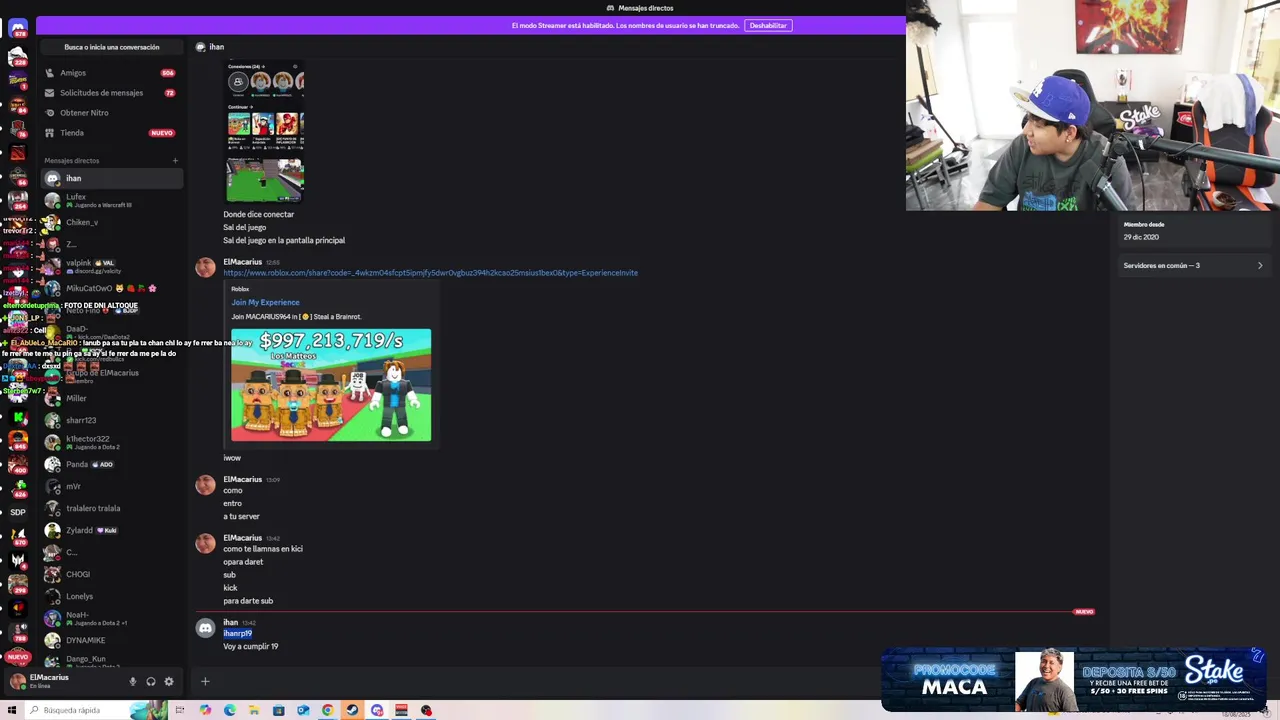Open Outlook from the taskbar
Screen dimensions: 1280x720
point(303,710)
